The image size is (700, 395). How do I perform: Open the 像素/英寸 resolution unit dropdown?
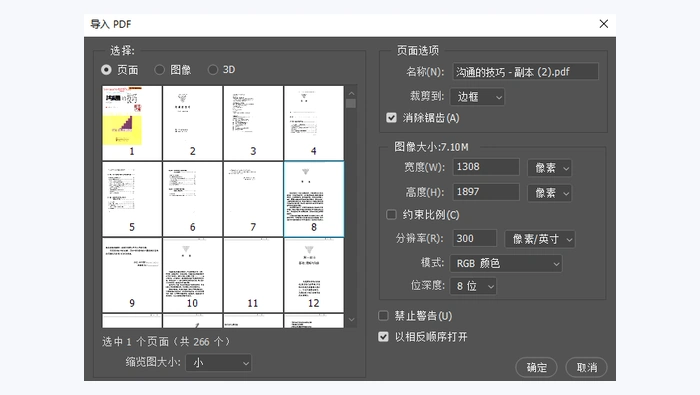click(x=540, y=239)
